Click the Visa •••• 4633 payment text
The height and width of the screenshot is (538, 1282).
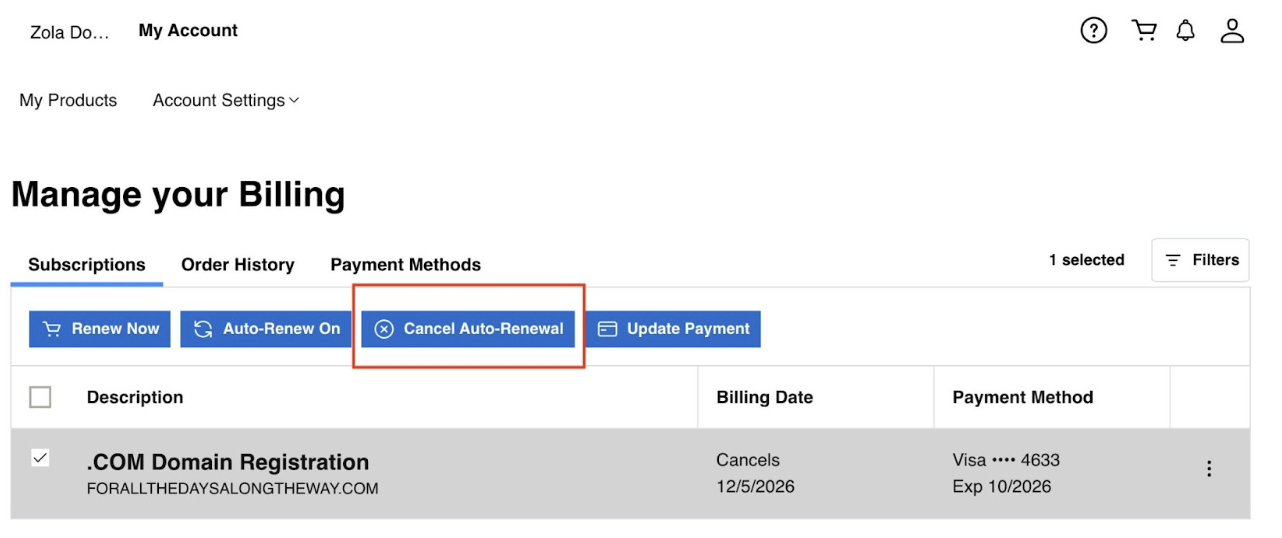pyautogui.click(x=1006, y=460)
